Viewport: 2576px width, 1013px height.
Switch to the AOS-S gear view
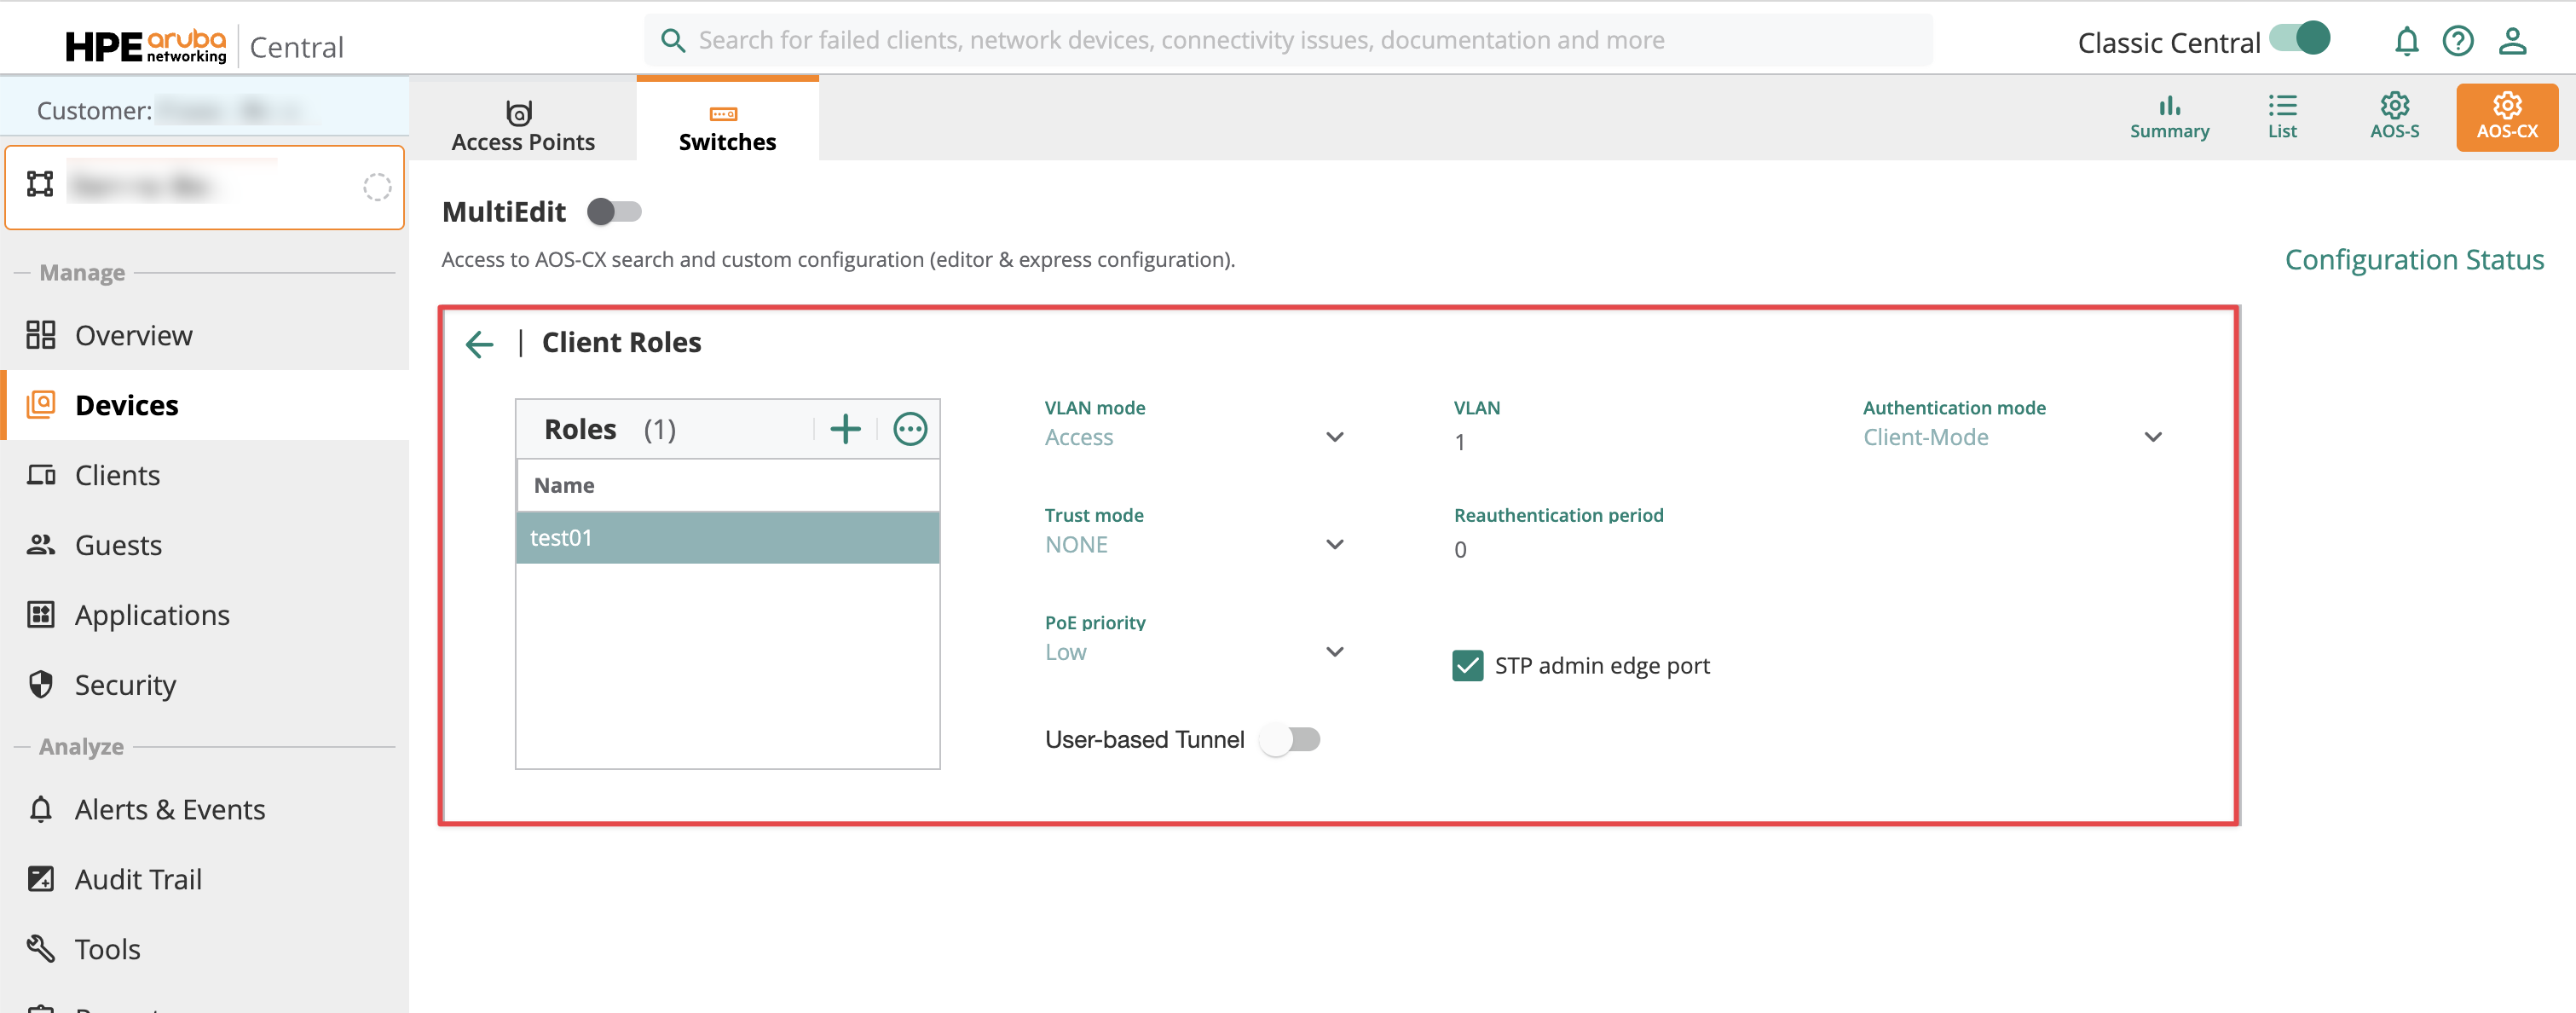pos(2394,116)
